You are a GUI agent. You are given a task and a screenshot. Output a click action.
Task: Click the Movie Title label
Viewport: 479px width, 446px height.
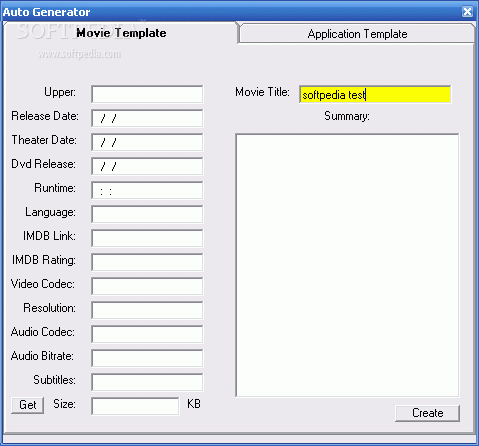(262, 92)
